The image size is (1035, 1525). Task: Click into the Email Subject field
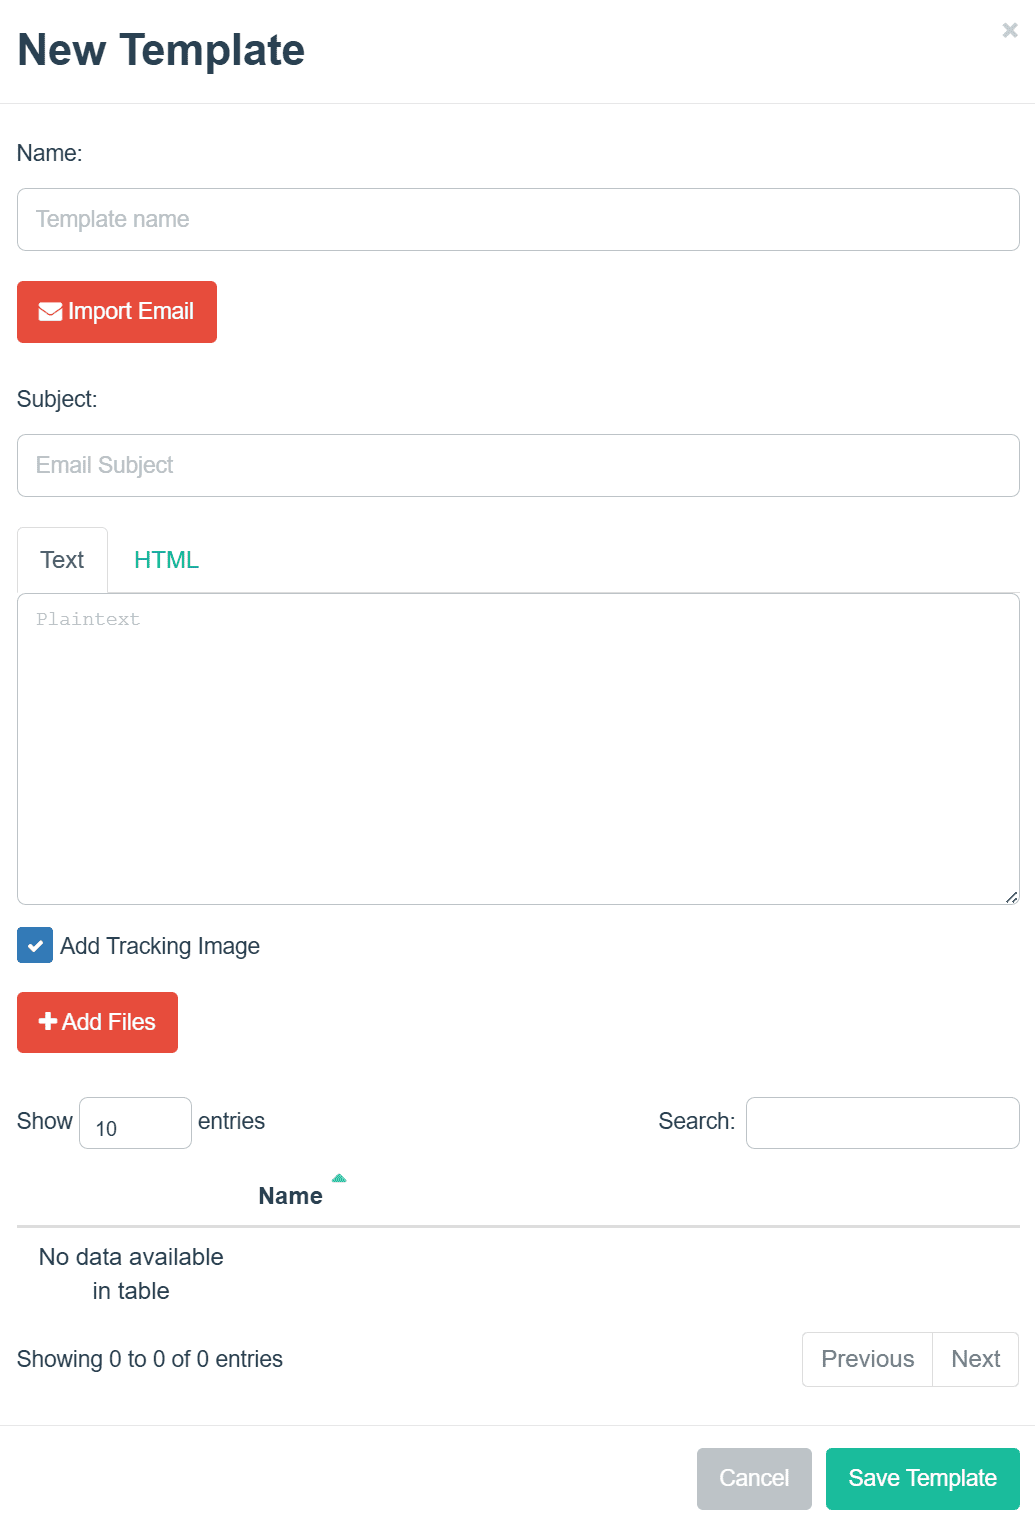518,465
